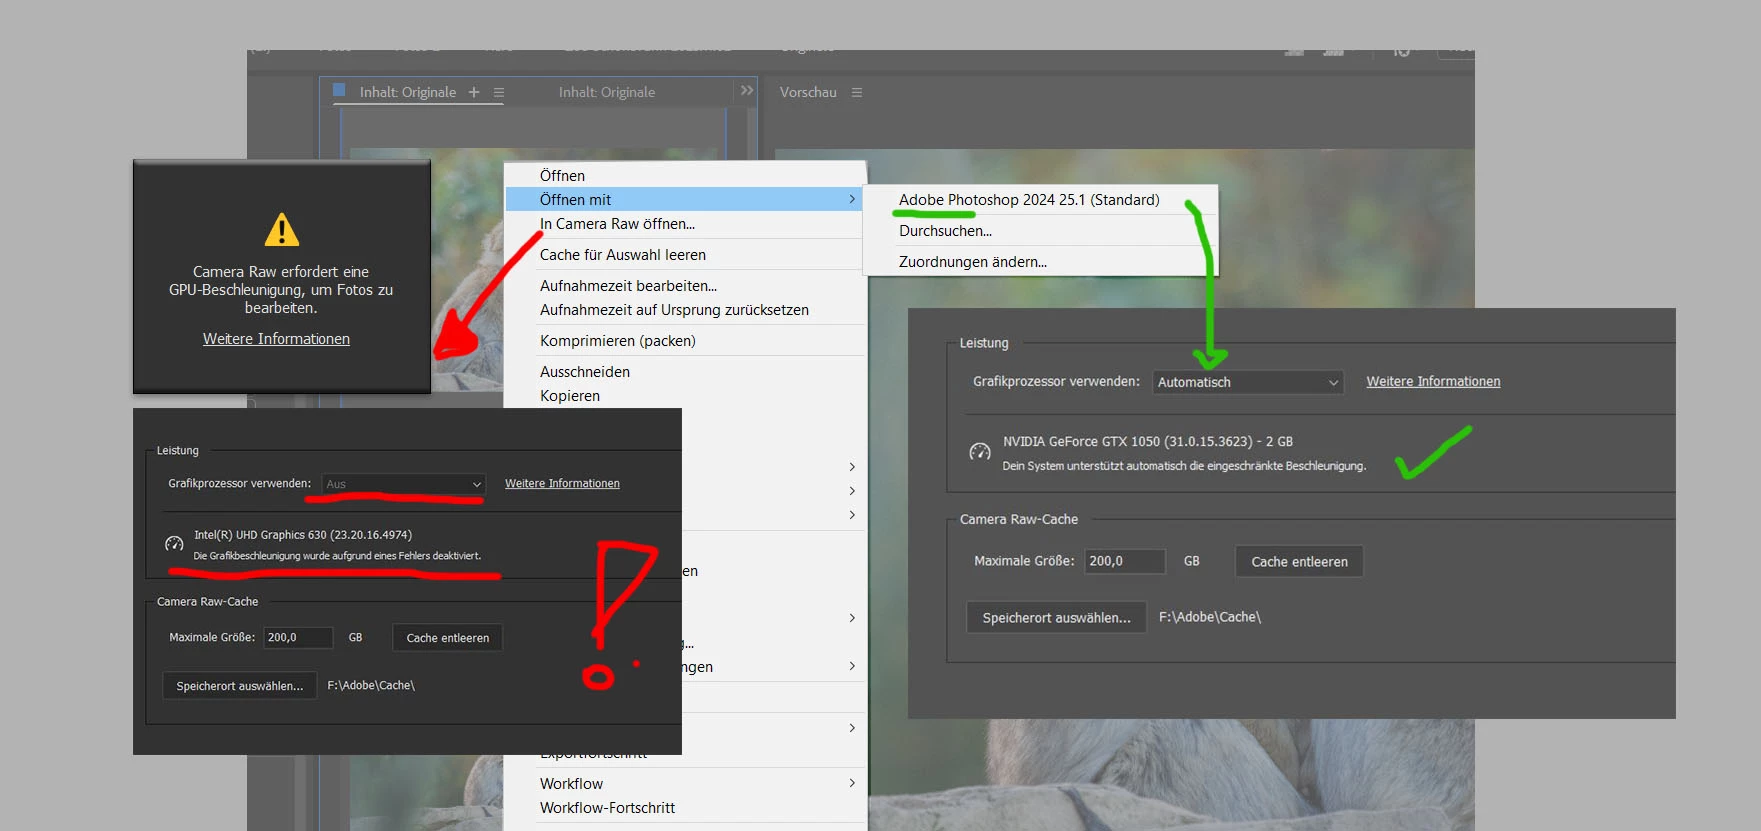1761x831 pixels.
Task: Open the Grafikprozessor dropdown set to Aus
Action: (404, 484)
